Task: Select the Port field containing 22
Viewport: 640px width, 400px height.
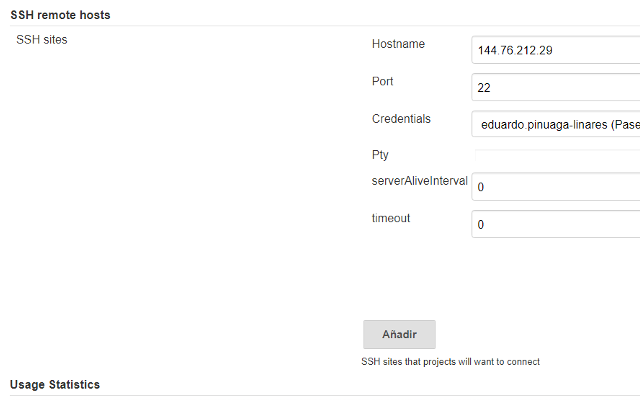Action: point(556,87)
